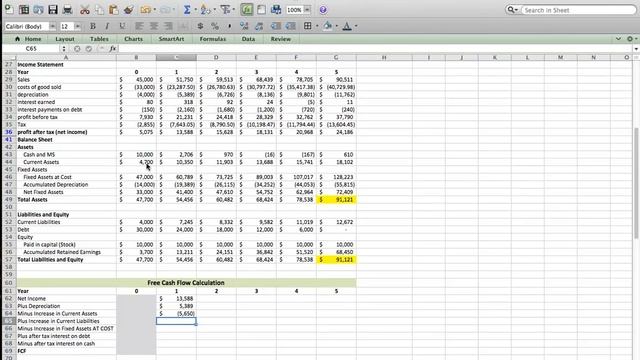Open the search options magnifier dropdown
The height and width of the screenshot is (360, 640).
(512, 10)
